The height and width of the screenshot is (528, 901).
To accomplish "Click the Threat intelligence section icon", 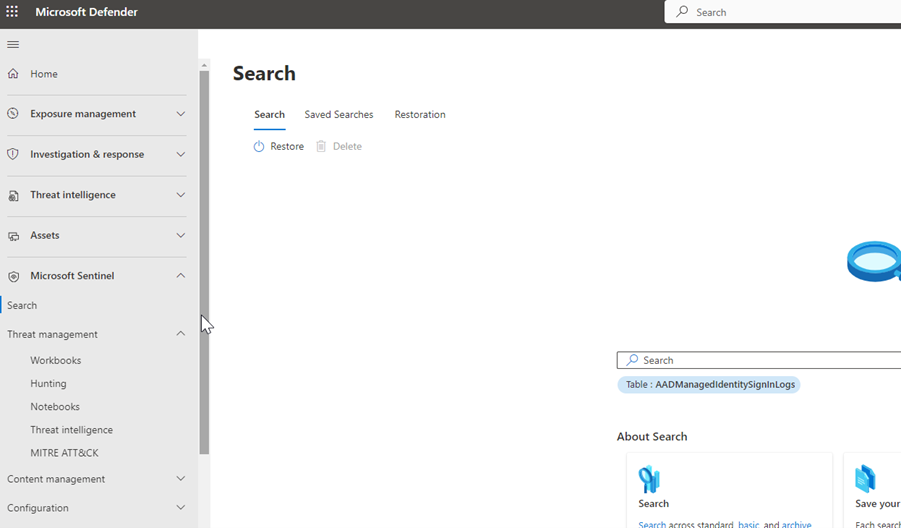I will [13, 195].
